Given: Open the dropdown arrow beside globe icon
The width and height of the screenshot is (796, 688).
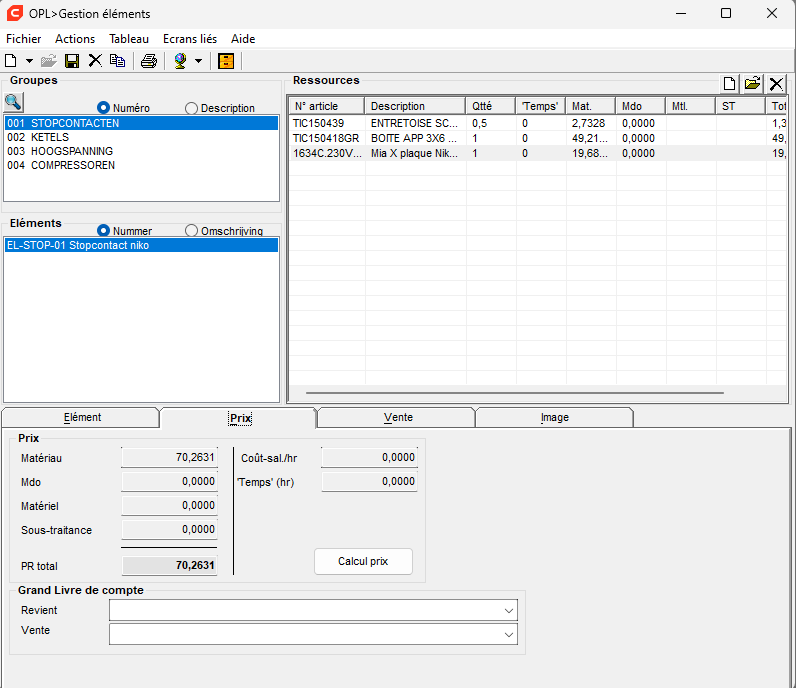Looking at the screenshot, I should [x=198, y=61].
